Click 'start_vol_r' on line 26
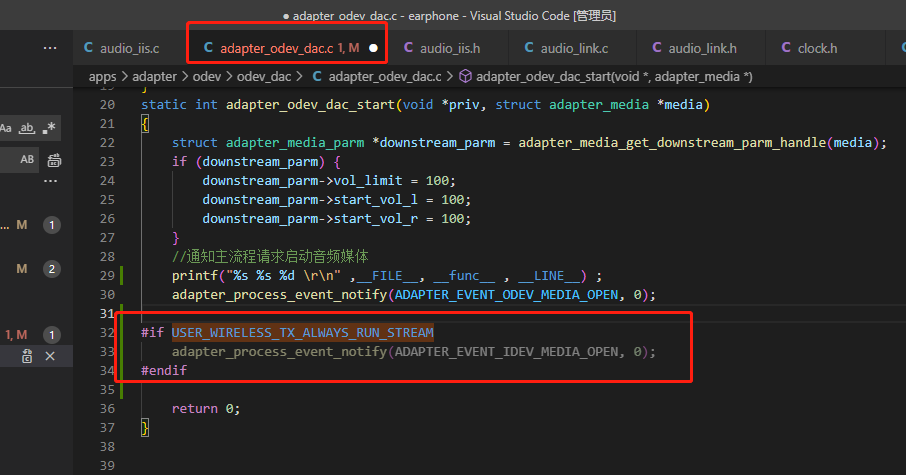The image size is (906, 475). click(375, 219)
